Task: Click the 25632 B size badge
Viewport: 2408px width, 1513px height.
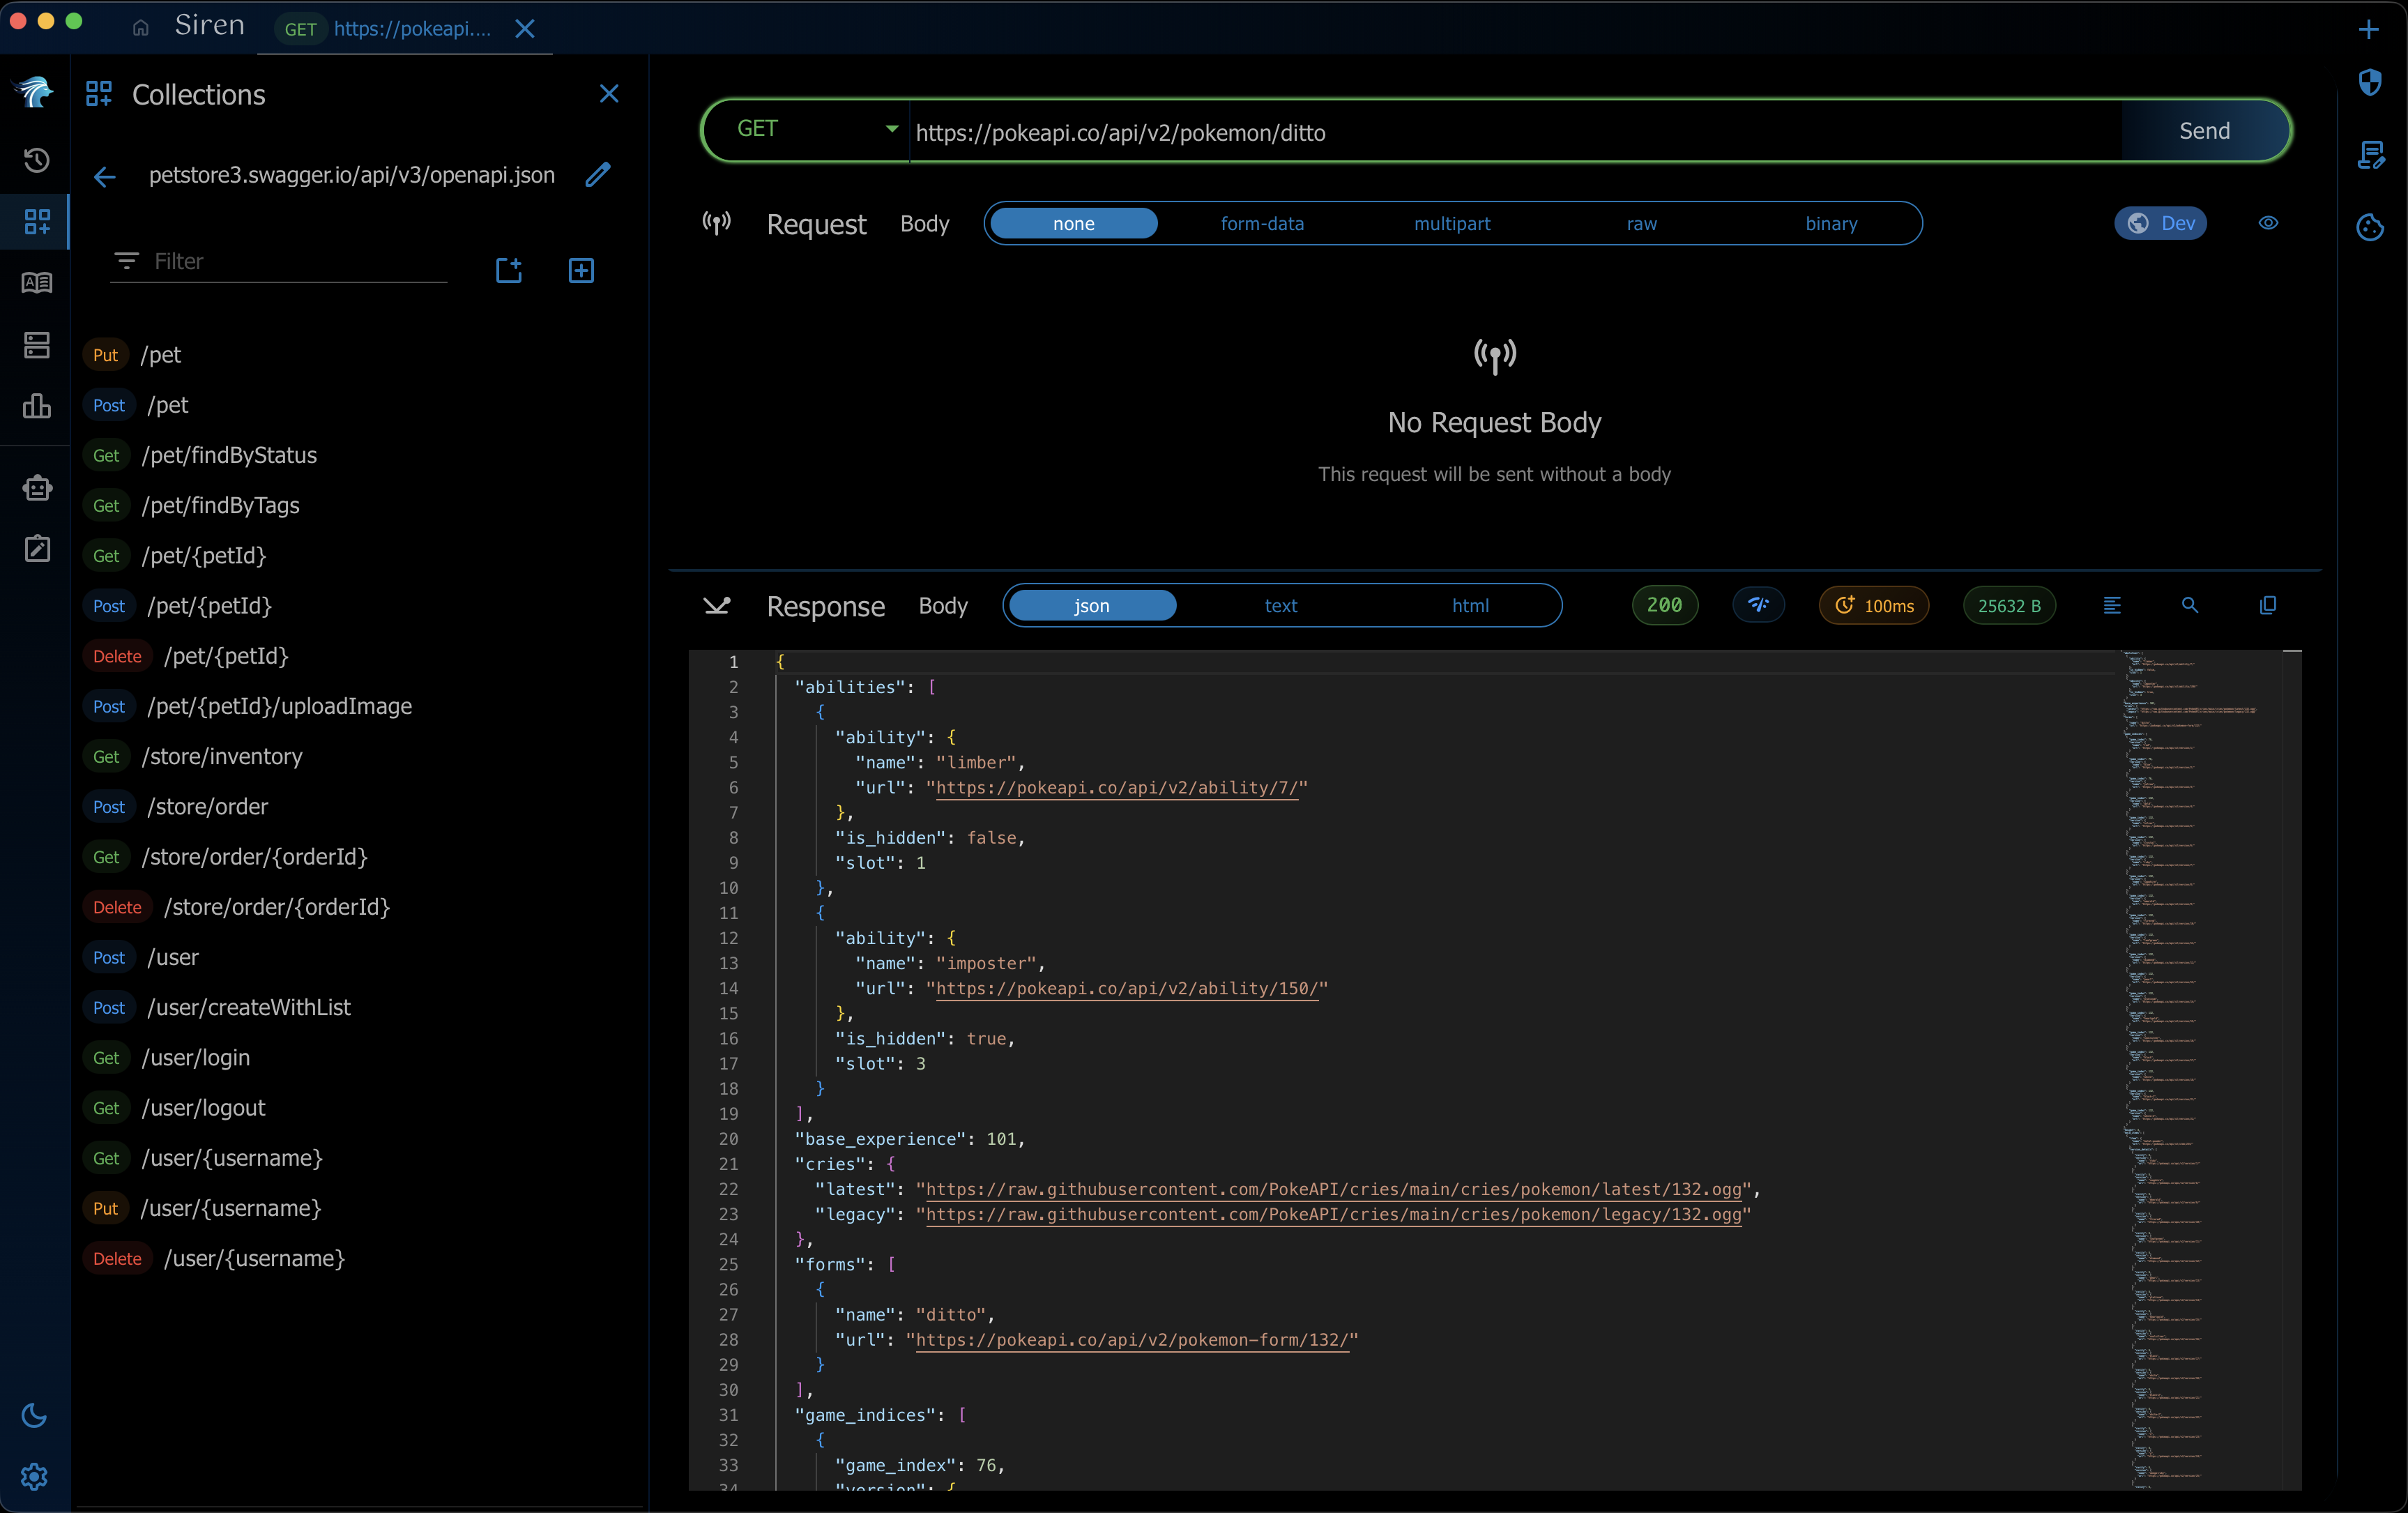Action: pos(2009,605)
